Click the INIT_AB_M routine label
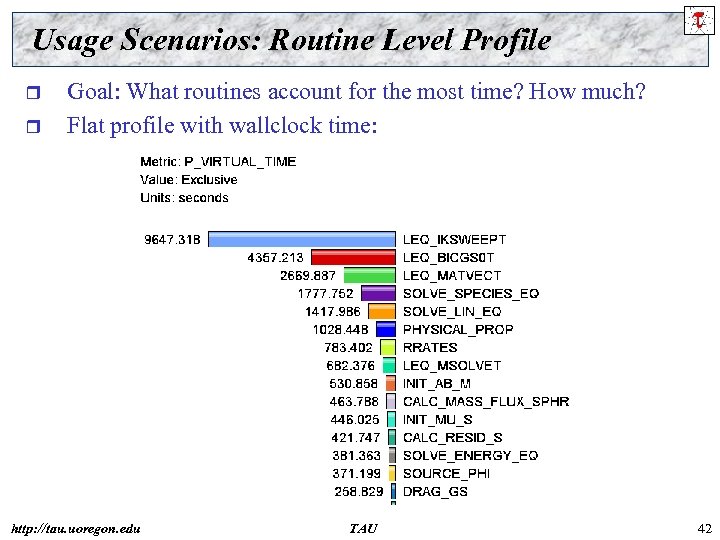This screenshot has width=720, height=540. pos(436,383)
